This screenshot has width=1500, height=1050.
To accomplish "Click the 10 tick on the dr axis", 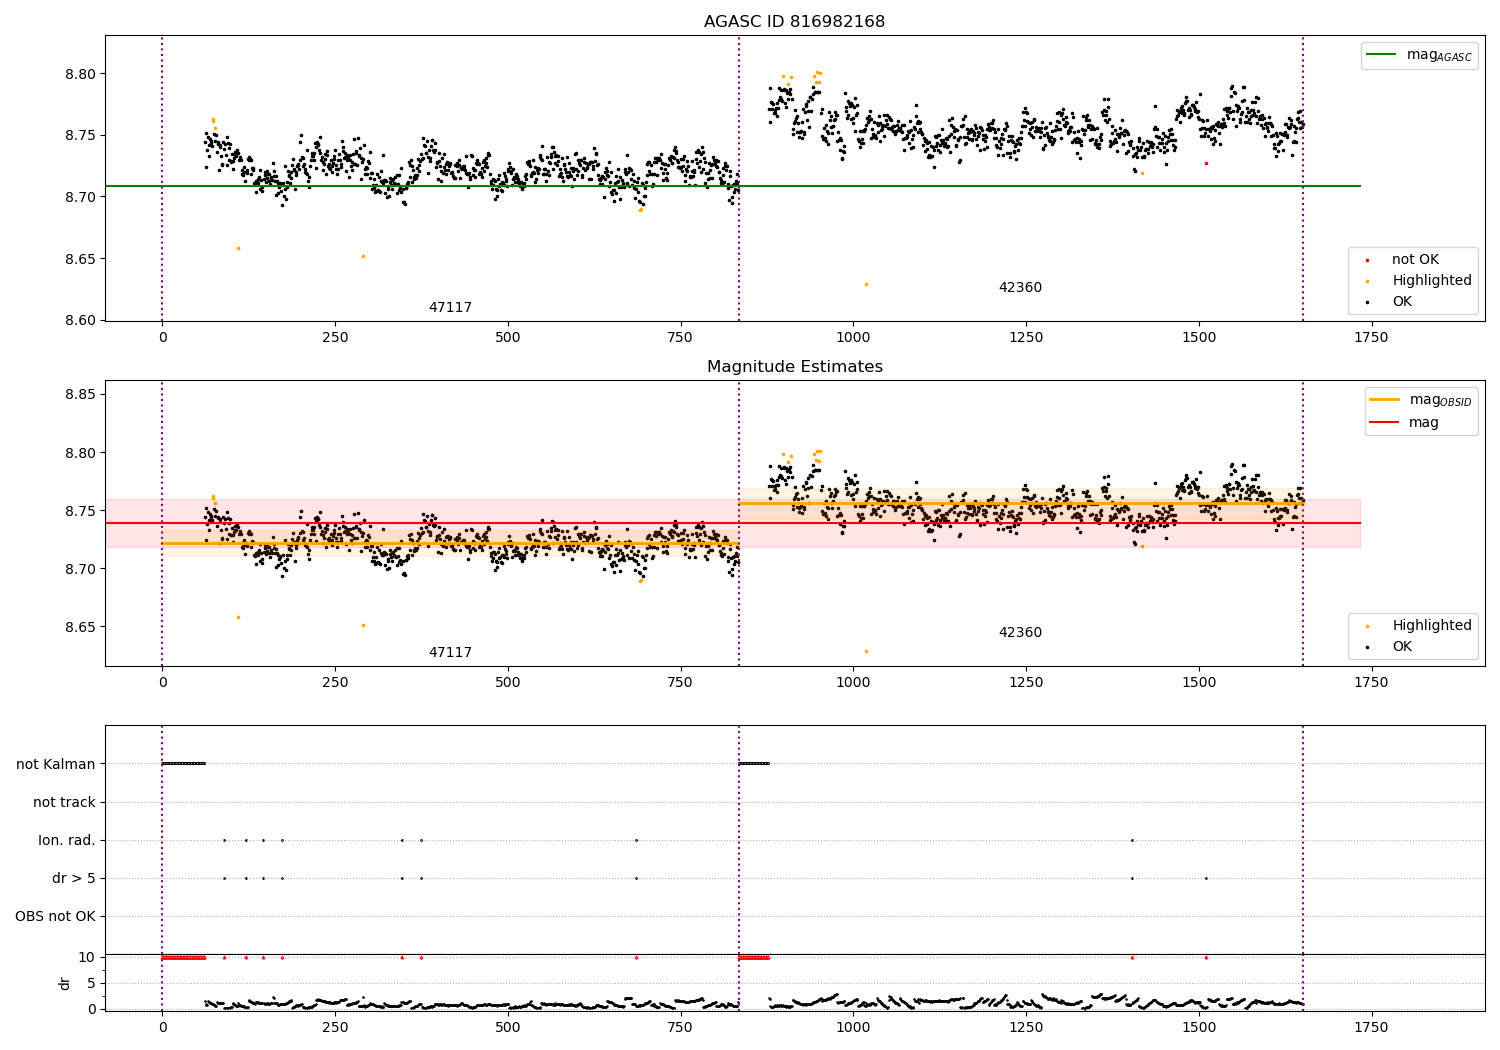I will click(87, 957).
